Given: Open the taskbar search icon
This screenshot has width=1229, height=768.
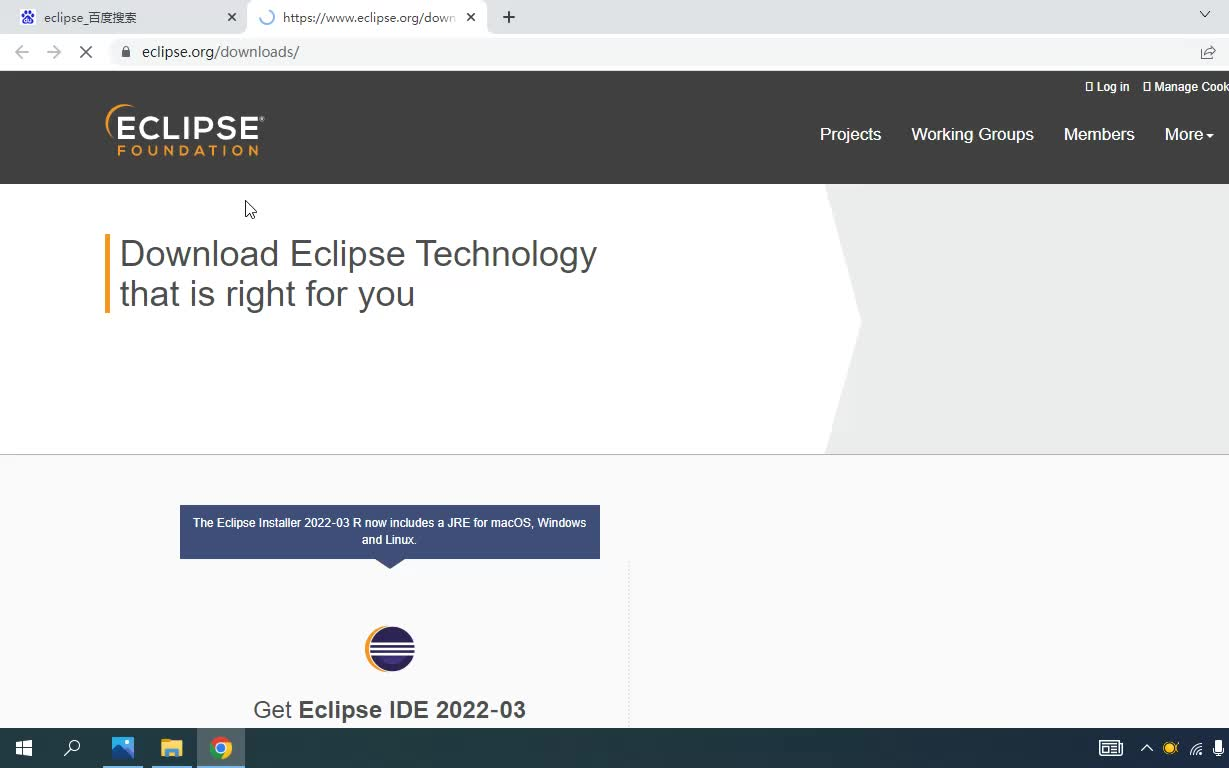Looking at the screenshot, I should point(71,747).
